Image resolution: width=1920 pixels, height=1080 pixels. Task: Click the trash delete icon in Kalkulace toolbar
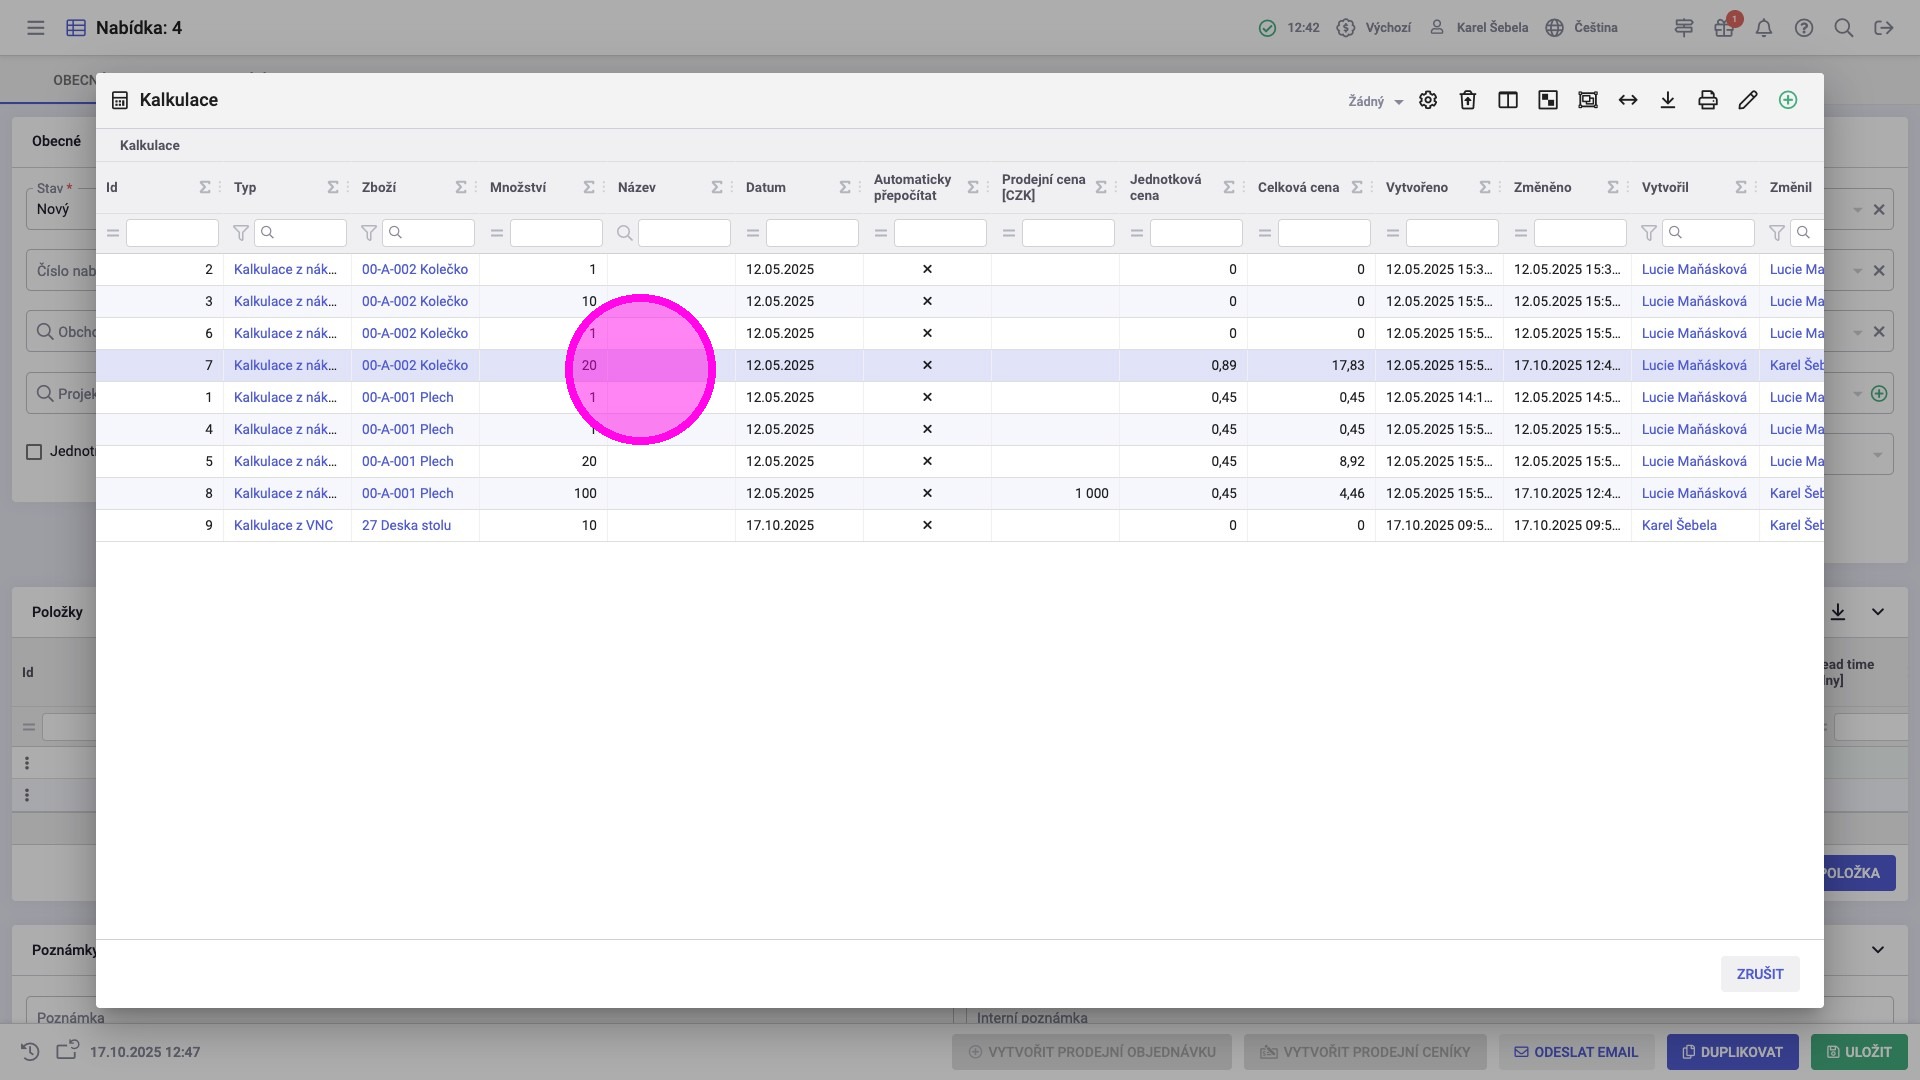coord(1468,100)
